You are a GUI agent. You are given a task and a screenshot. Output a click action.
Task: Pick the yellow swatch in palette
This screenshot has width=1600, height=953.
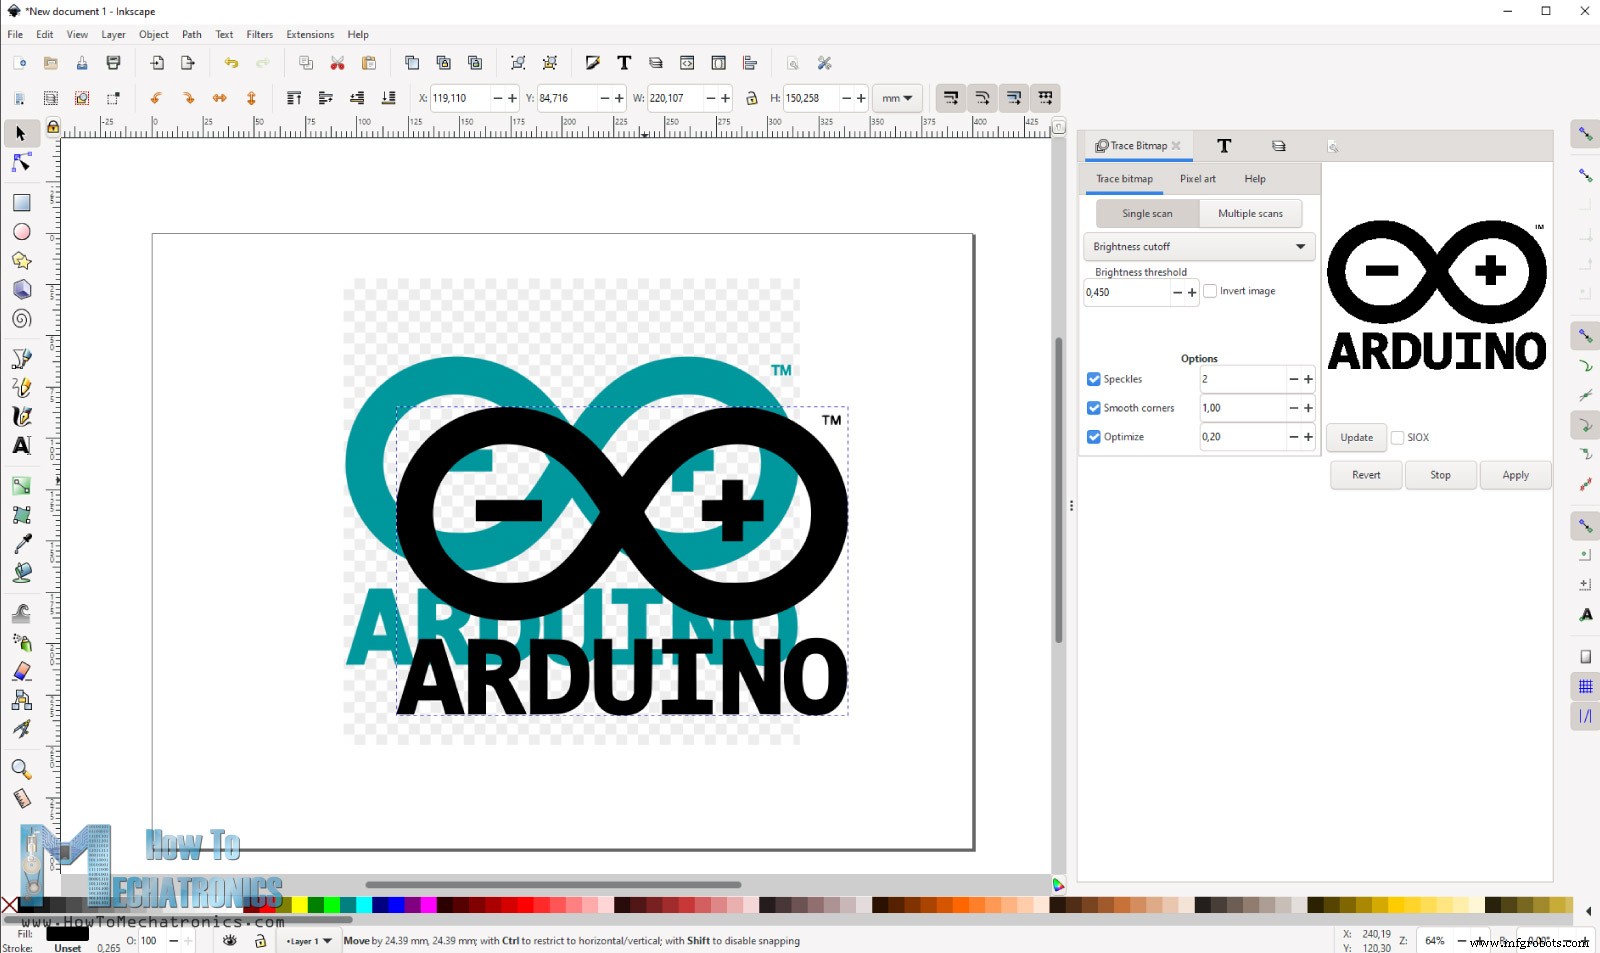(299, 905)
